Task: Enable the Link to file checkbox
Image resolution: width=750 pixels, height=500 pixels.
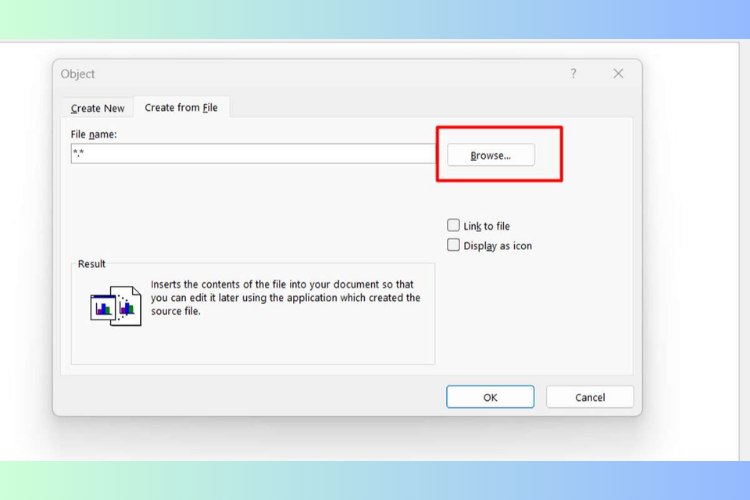Action: pyautogui.click(x=453, y=225)
